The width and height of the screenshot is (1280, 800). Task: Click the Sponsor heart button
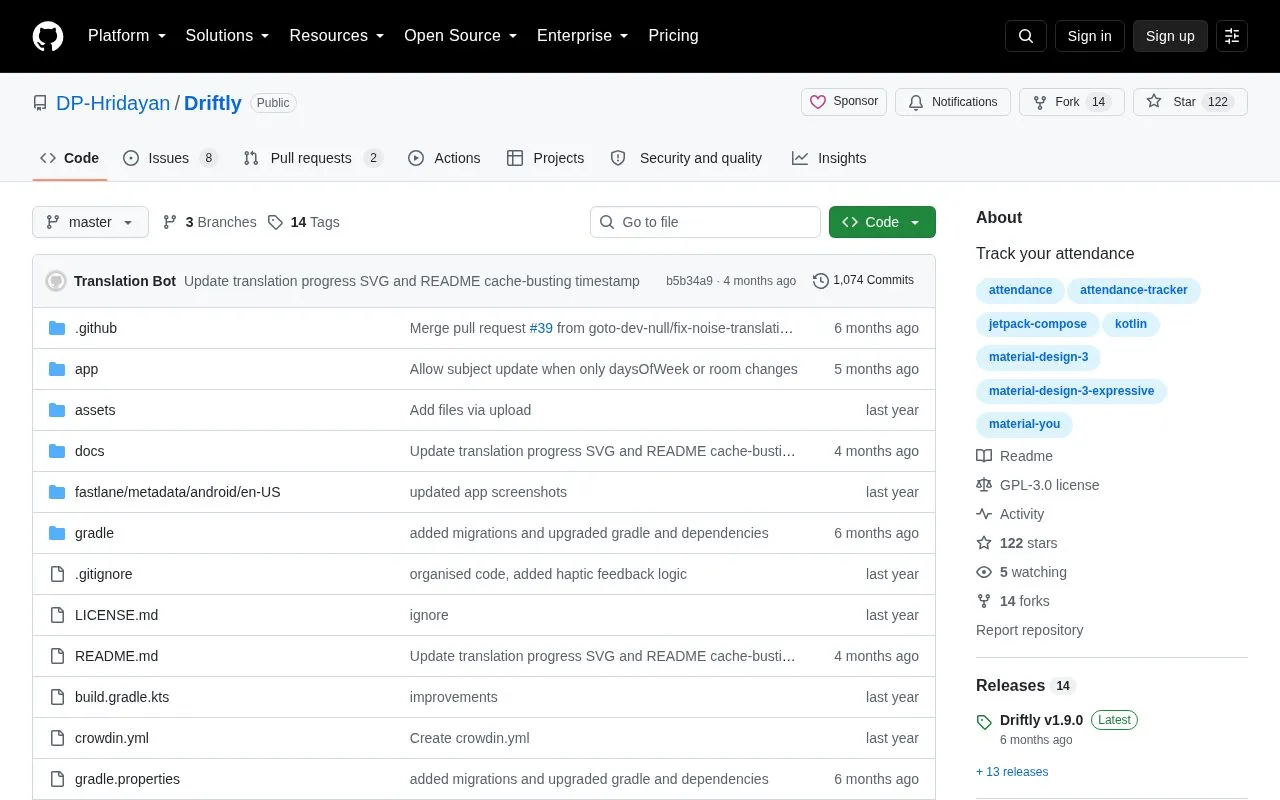click(844, 102)
